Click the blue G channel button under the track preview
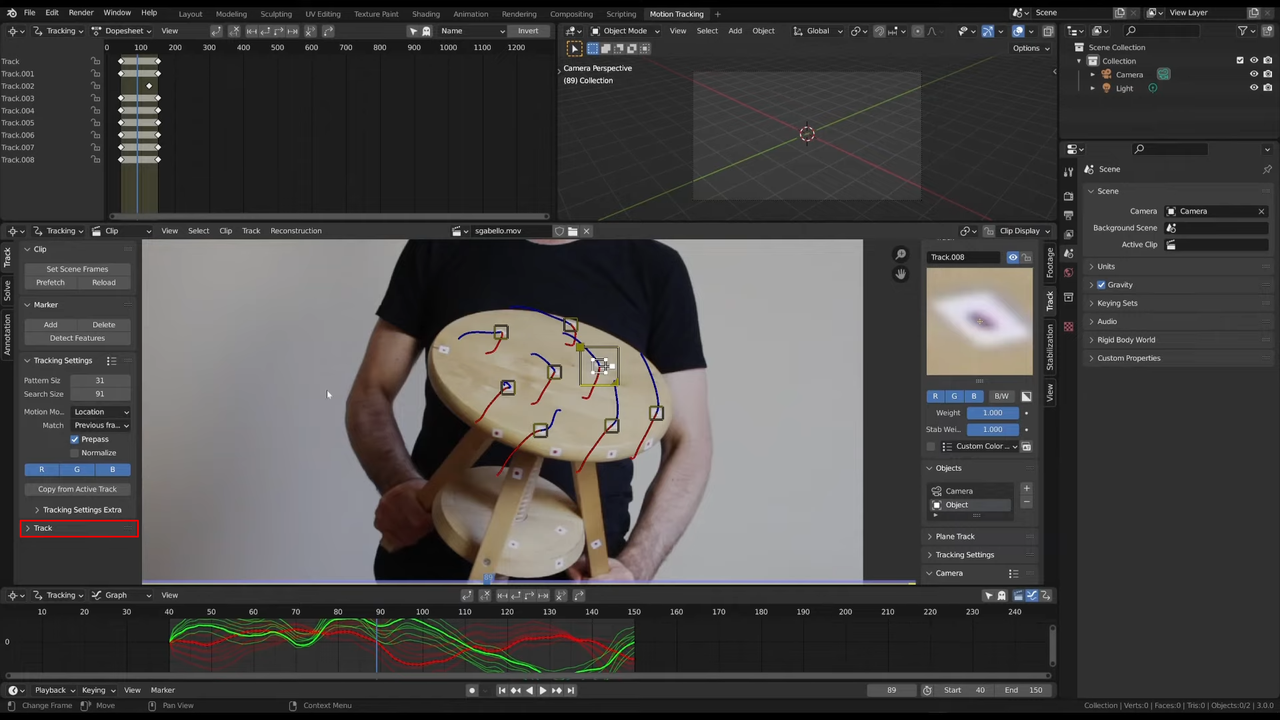Screen dimensions: 1280x720 click(953, 395)
